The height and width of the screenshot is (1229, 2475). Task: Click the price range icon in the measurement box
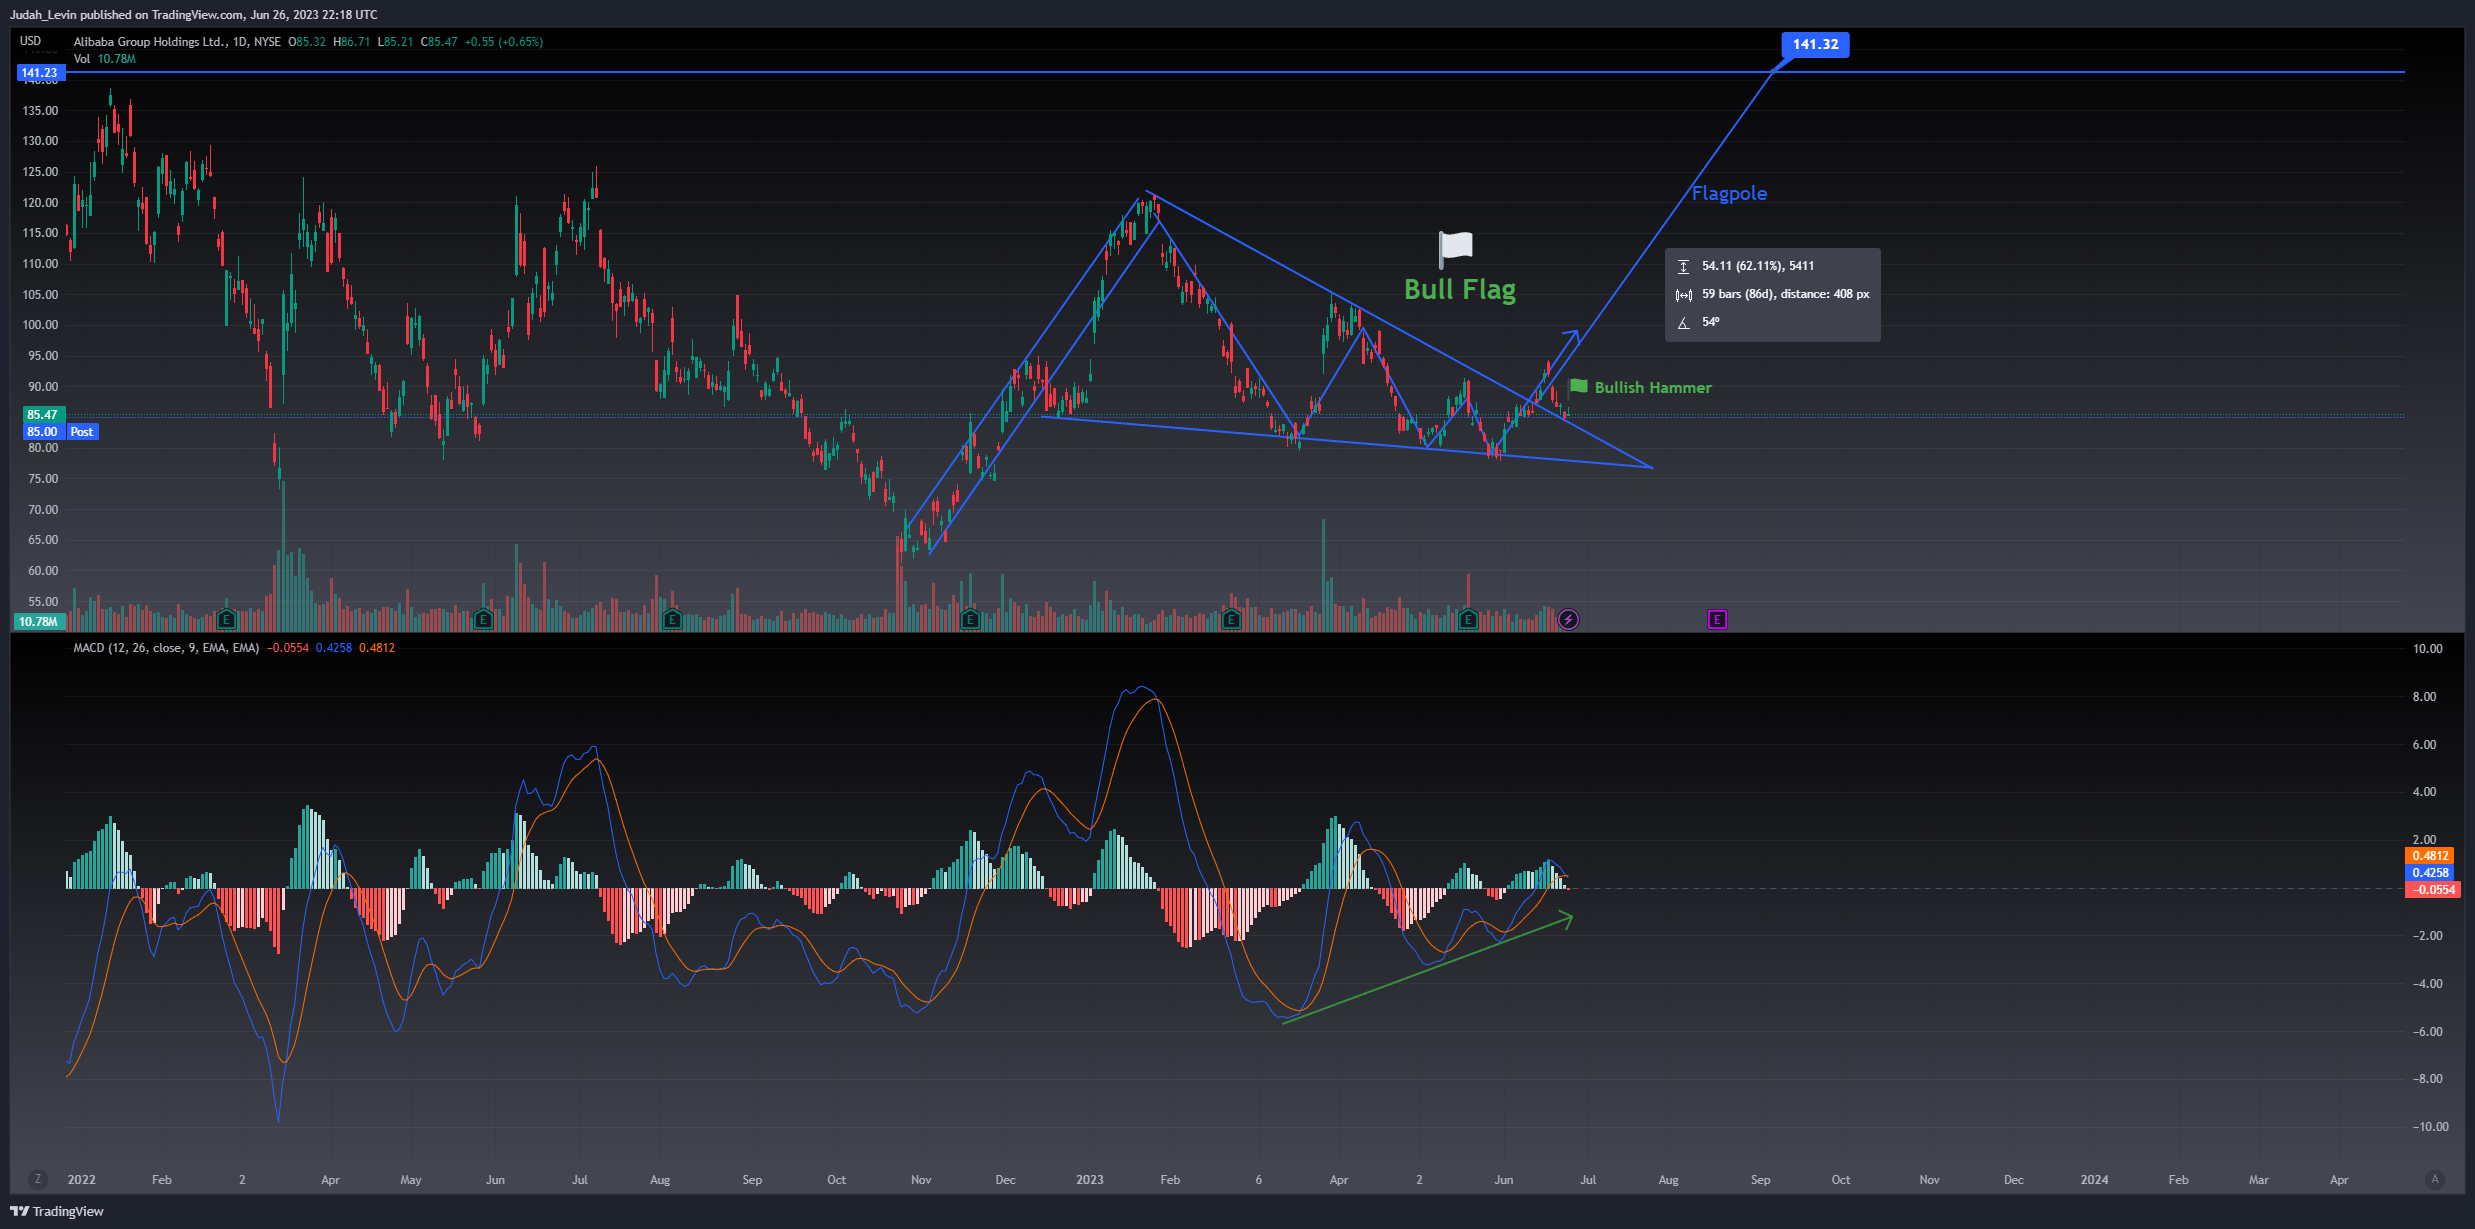click(1684, 266)
